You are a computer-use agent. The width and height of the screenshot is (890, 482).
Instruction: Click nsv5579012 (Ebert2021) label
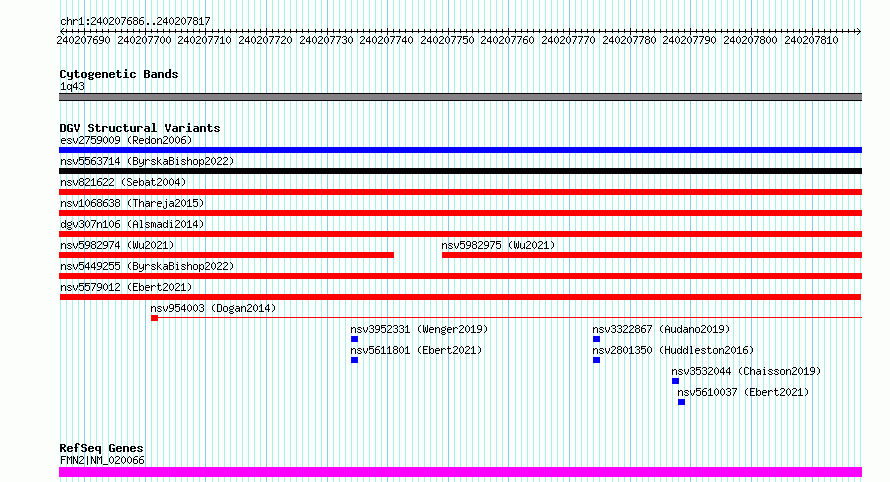click(126, 287)
